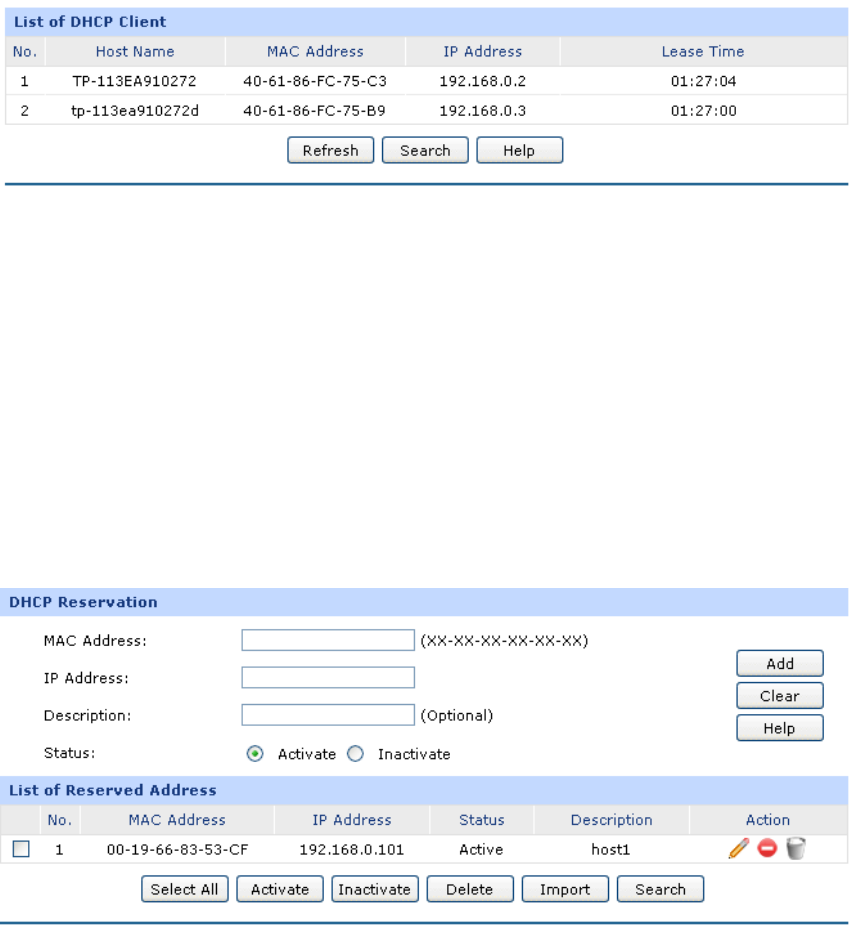Click the Active status cell
851x927 pixels.
click(481, 850)
